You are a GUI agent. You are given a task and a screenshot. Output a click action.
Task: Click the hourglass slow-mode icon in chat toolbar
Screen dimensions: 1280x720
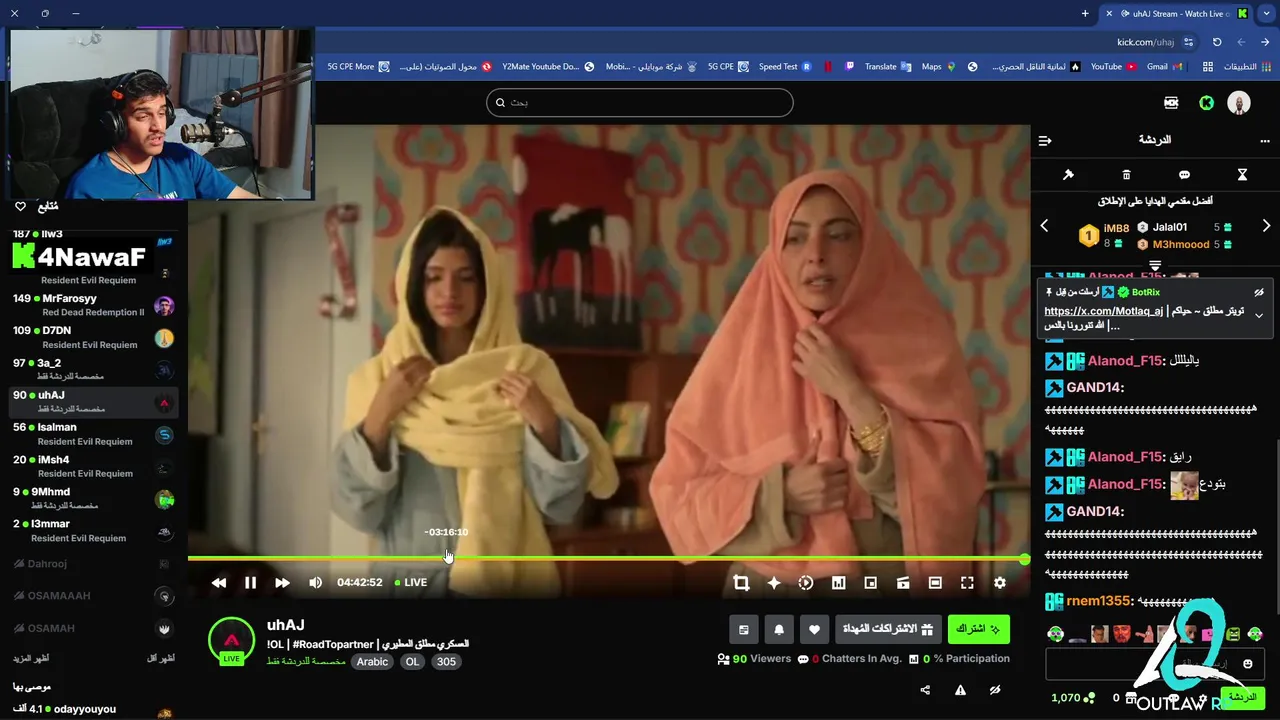coord(1242,175)
